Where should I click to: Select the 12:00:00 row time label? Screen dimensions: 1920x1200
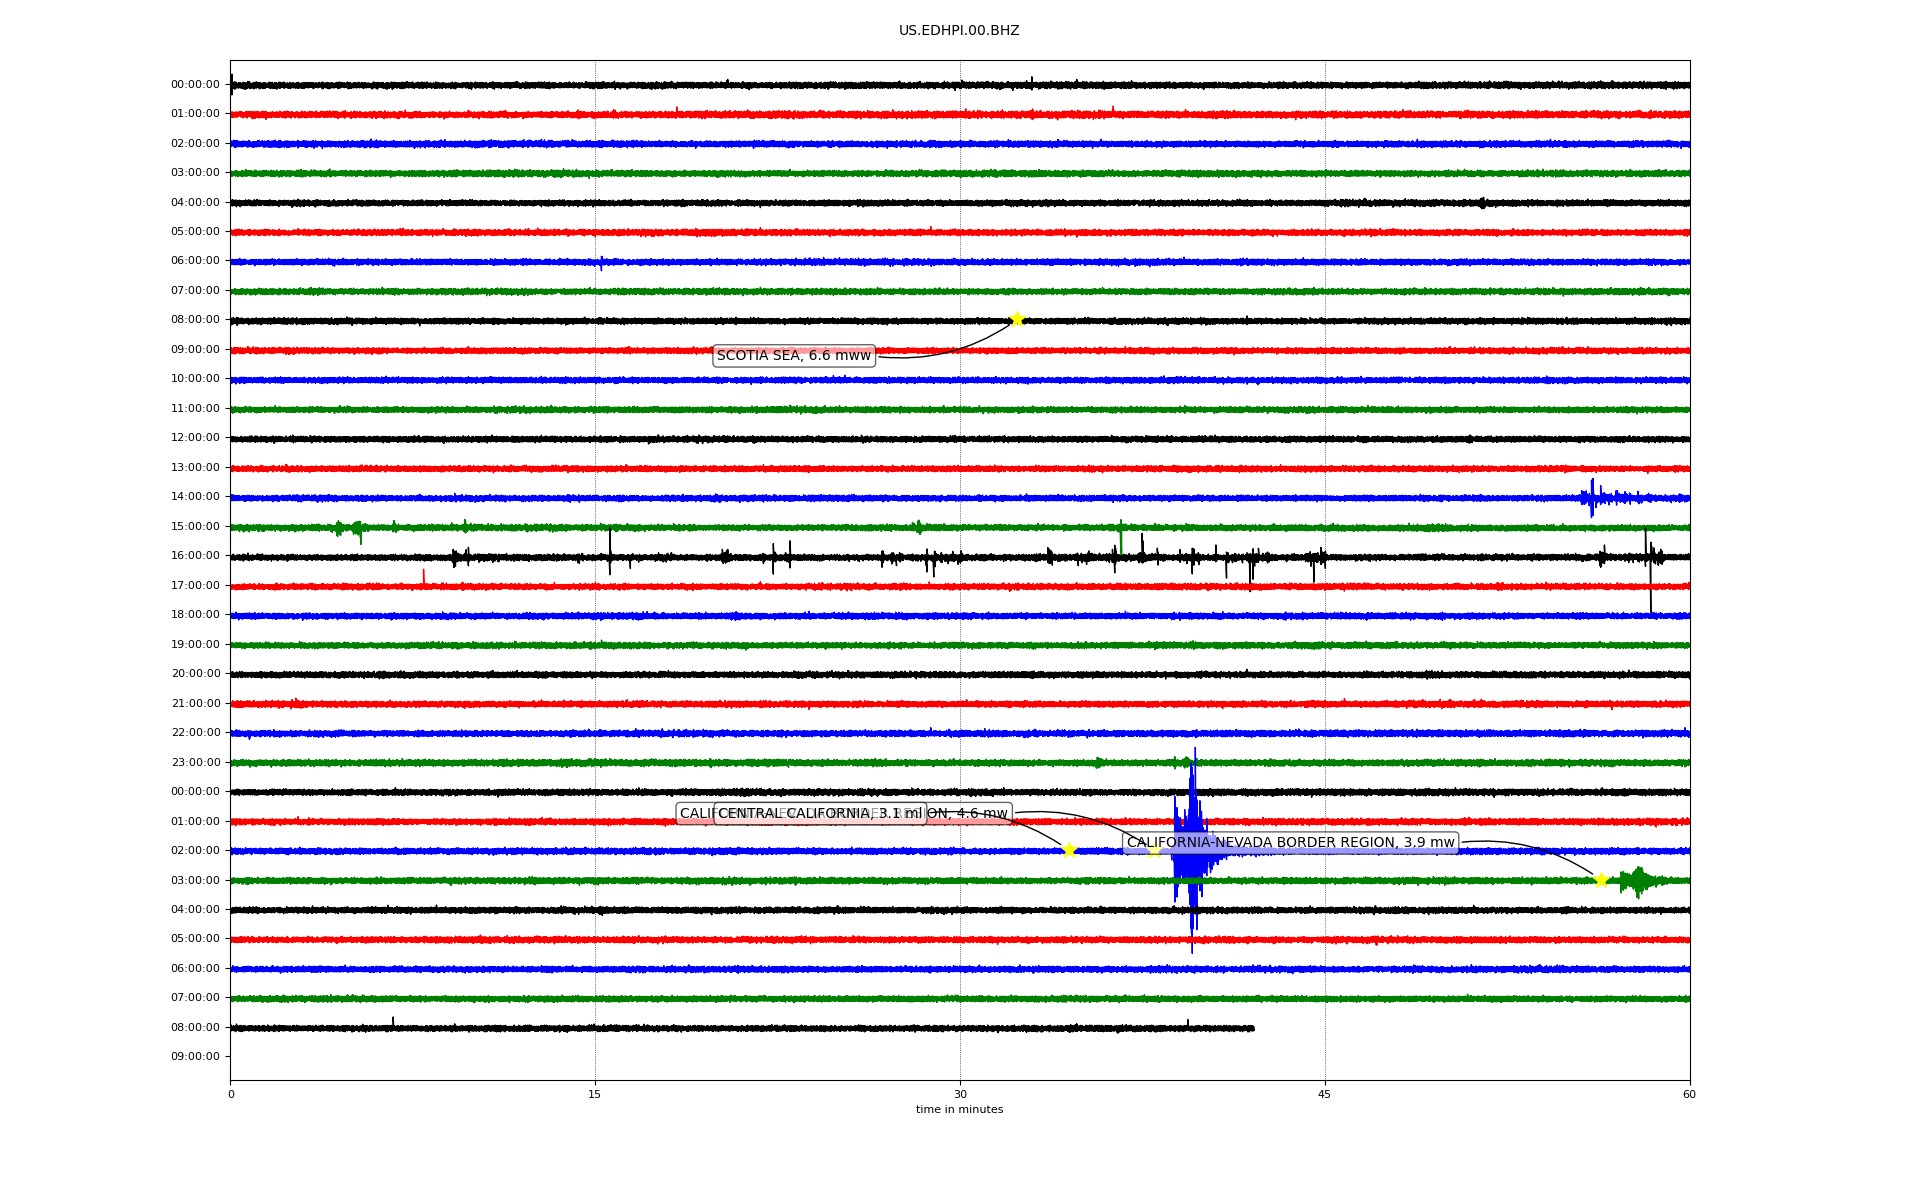(195, 438)
